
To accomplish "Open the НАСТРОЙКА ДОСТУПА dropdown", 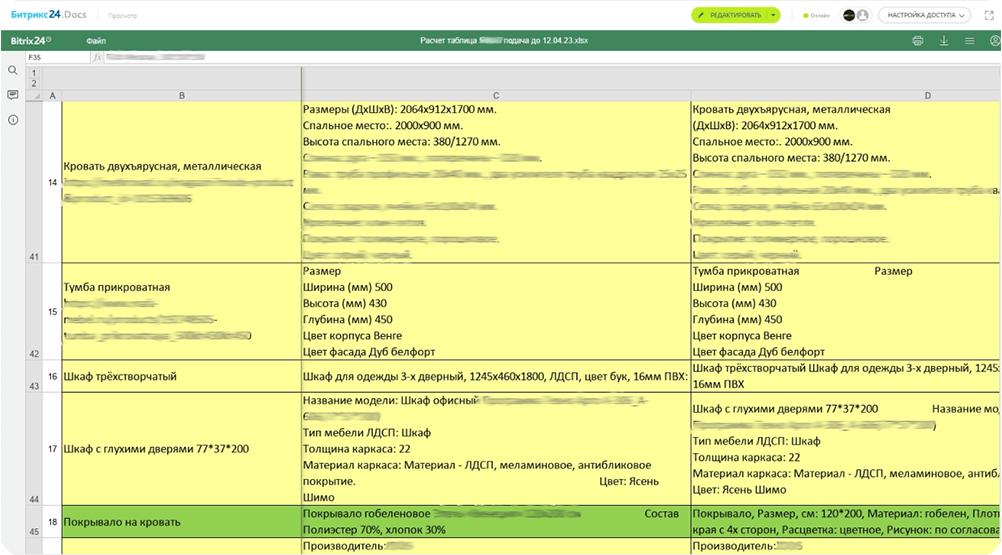I will (x=925, y=15).
